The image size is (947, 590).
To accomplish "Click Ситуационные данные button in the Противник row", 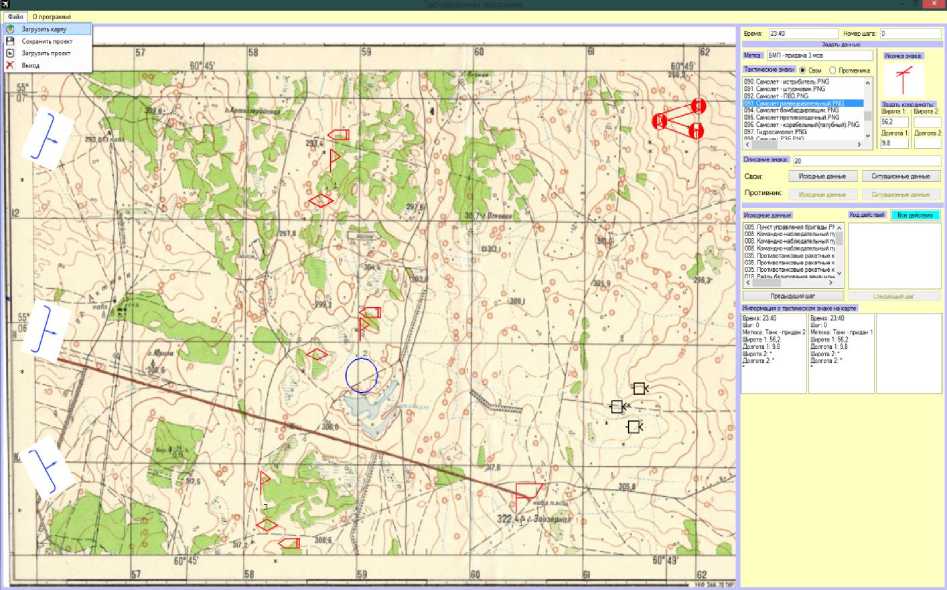I will [x=901, y=195].
